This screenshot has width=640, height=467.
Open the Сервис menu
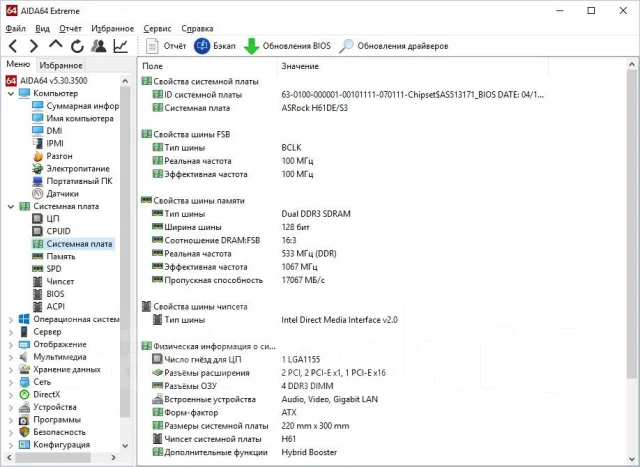(x=157, y=29)
